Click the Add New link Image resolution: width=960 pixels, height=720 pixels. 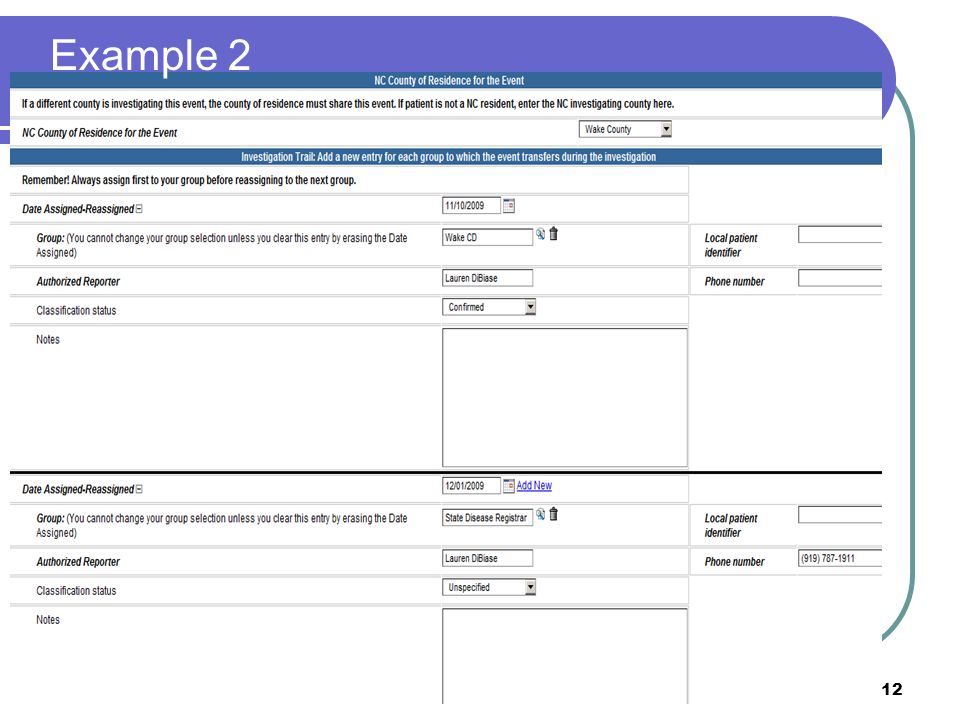pos(534,486)
